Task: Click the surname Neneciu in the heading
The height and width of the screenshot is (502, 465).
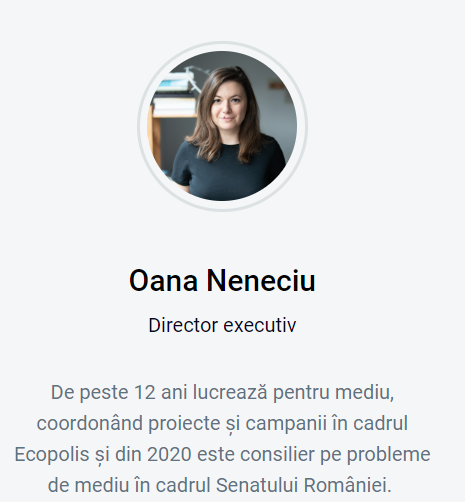Action: click(x=261, y=281)
